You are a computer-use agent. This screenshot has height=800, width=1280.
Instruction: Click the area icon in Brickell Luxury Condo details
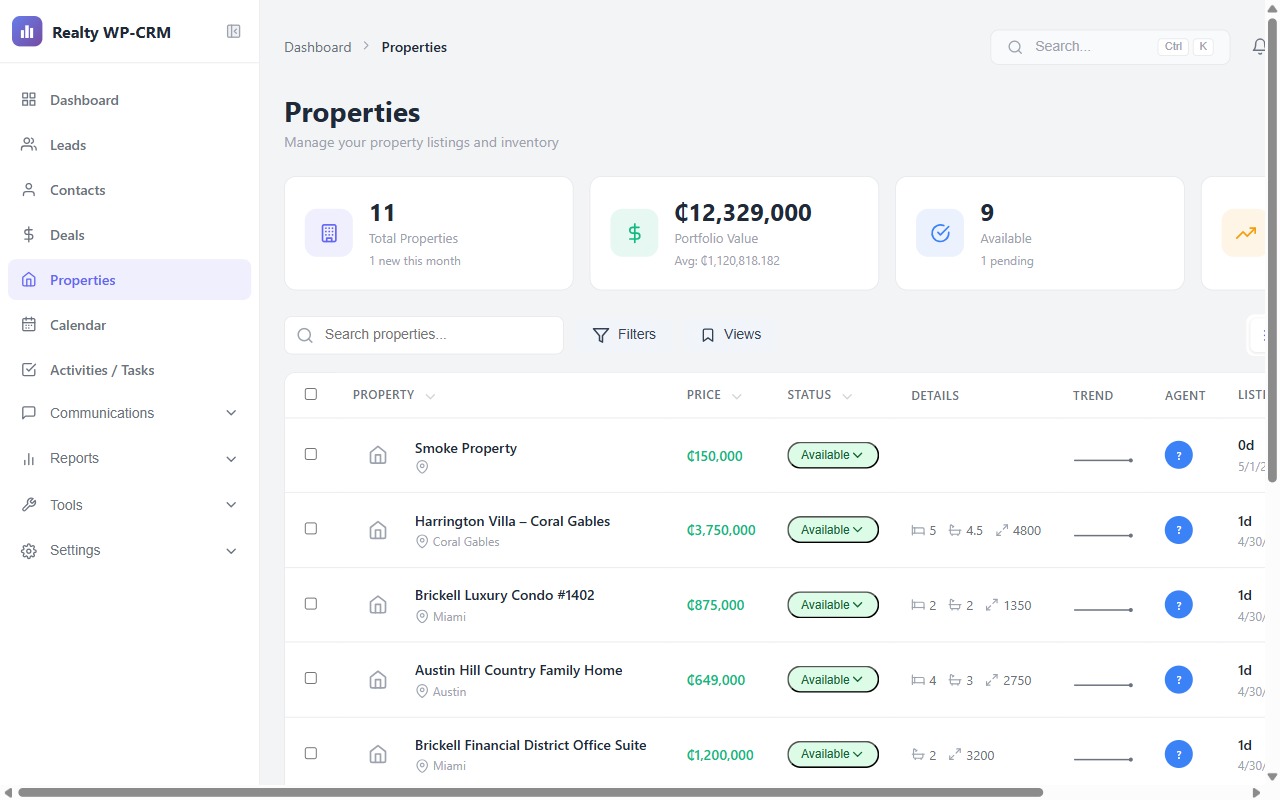coord(992,605)
